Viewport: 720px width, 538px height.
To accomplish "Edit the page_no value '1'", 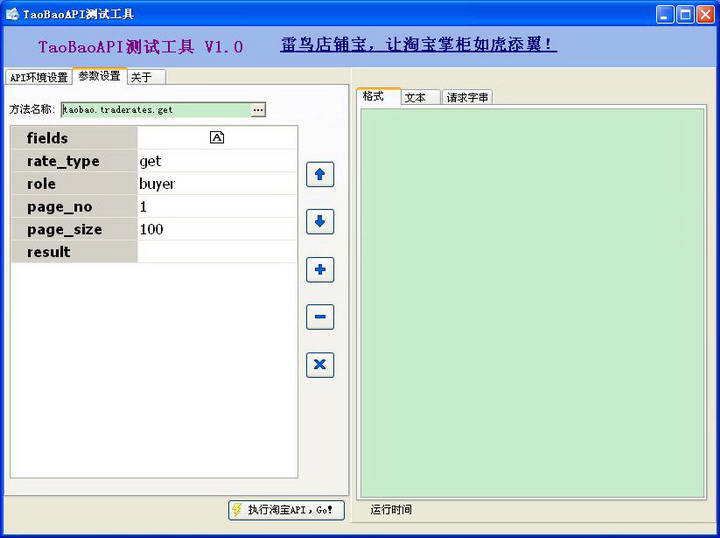I will pos(217,207).
